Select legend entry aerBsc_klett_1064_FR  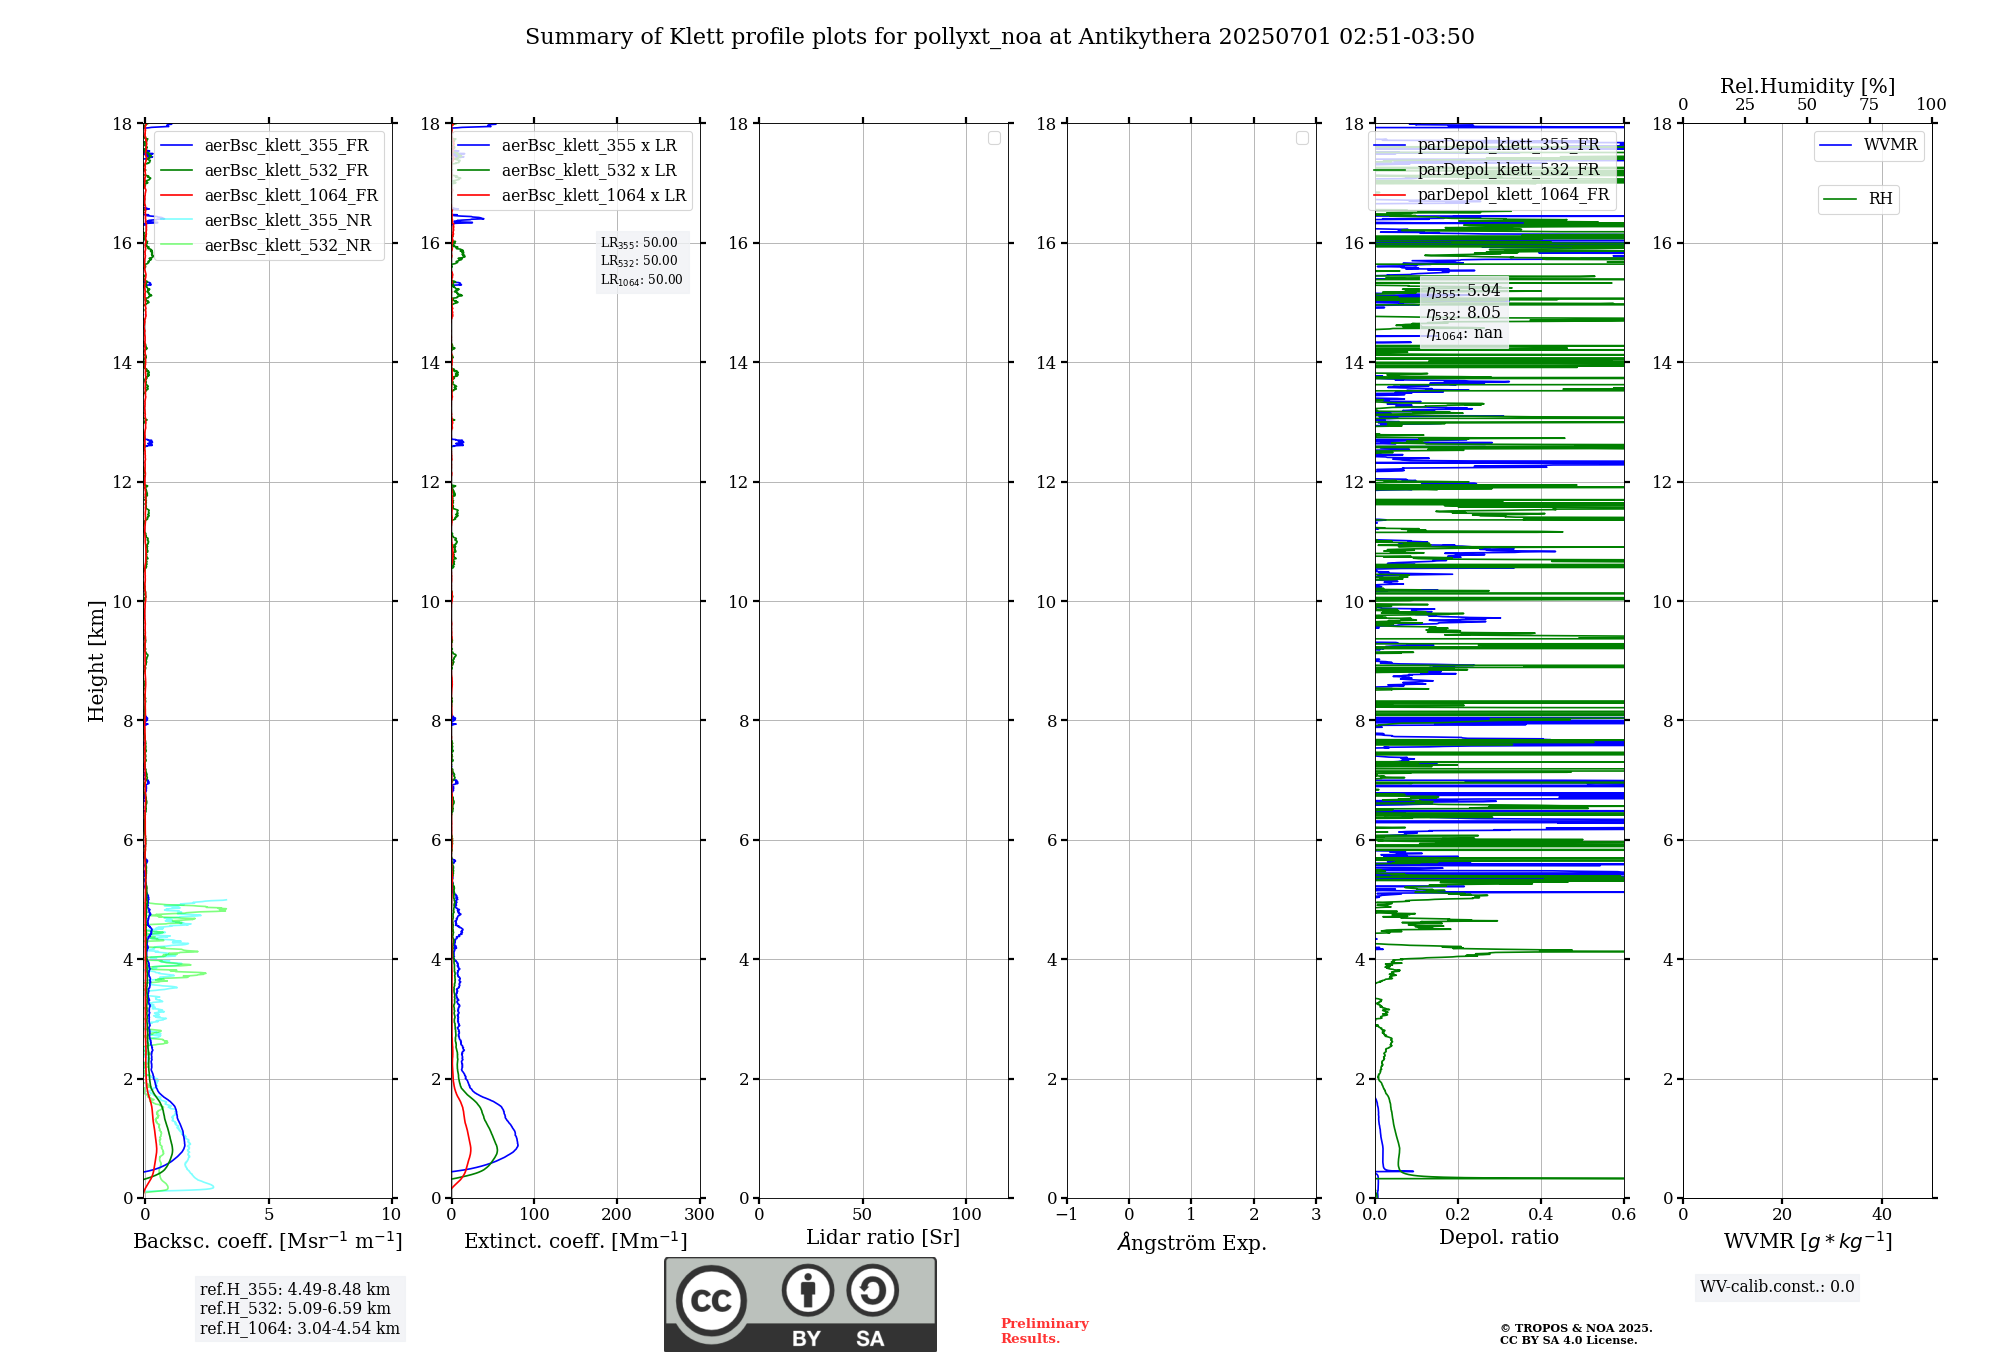tap(268, 196)
